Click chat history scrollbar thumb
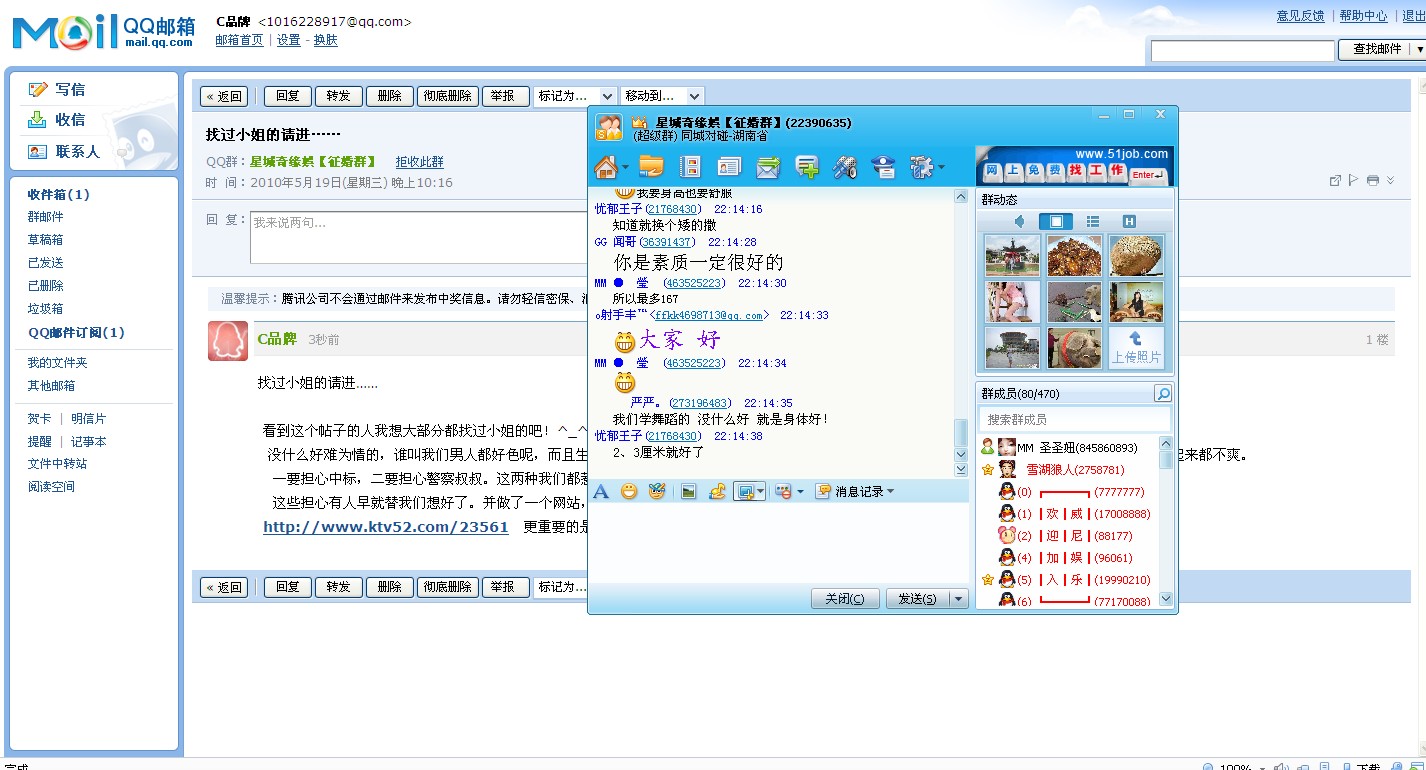This screenshot has height=770, width=1426. [961, 432]
